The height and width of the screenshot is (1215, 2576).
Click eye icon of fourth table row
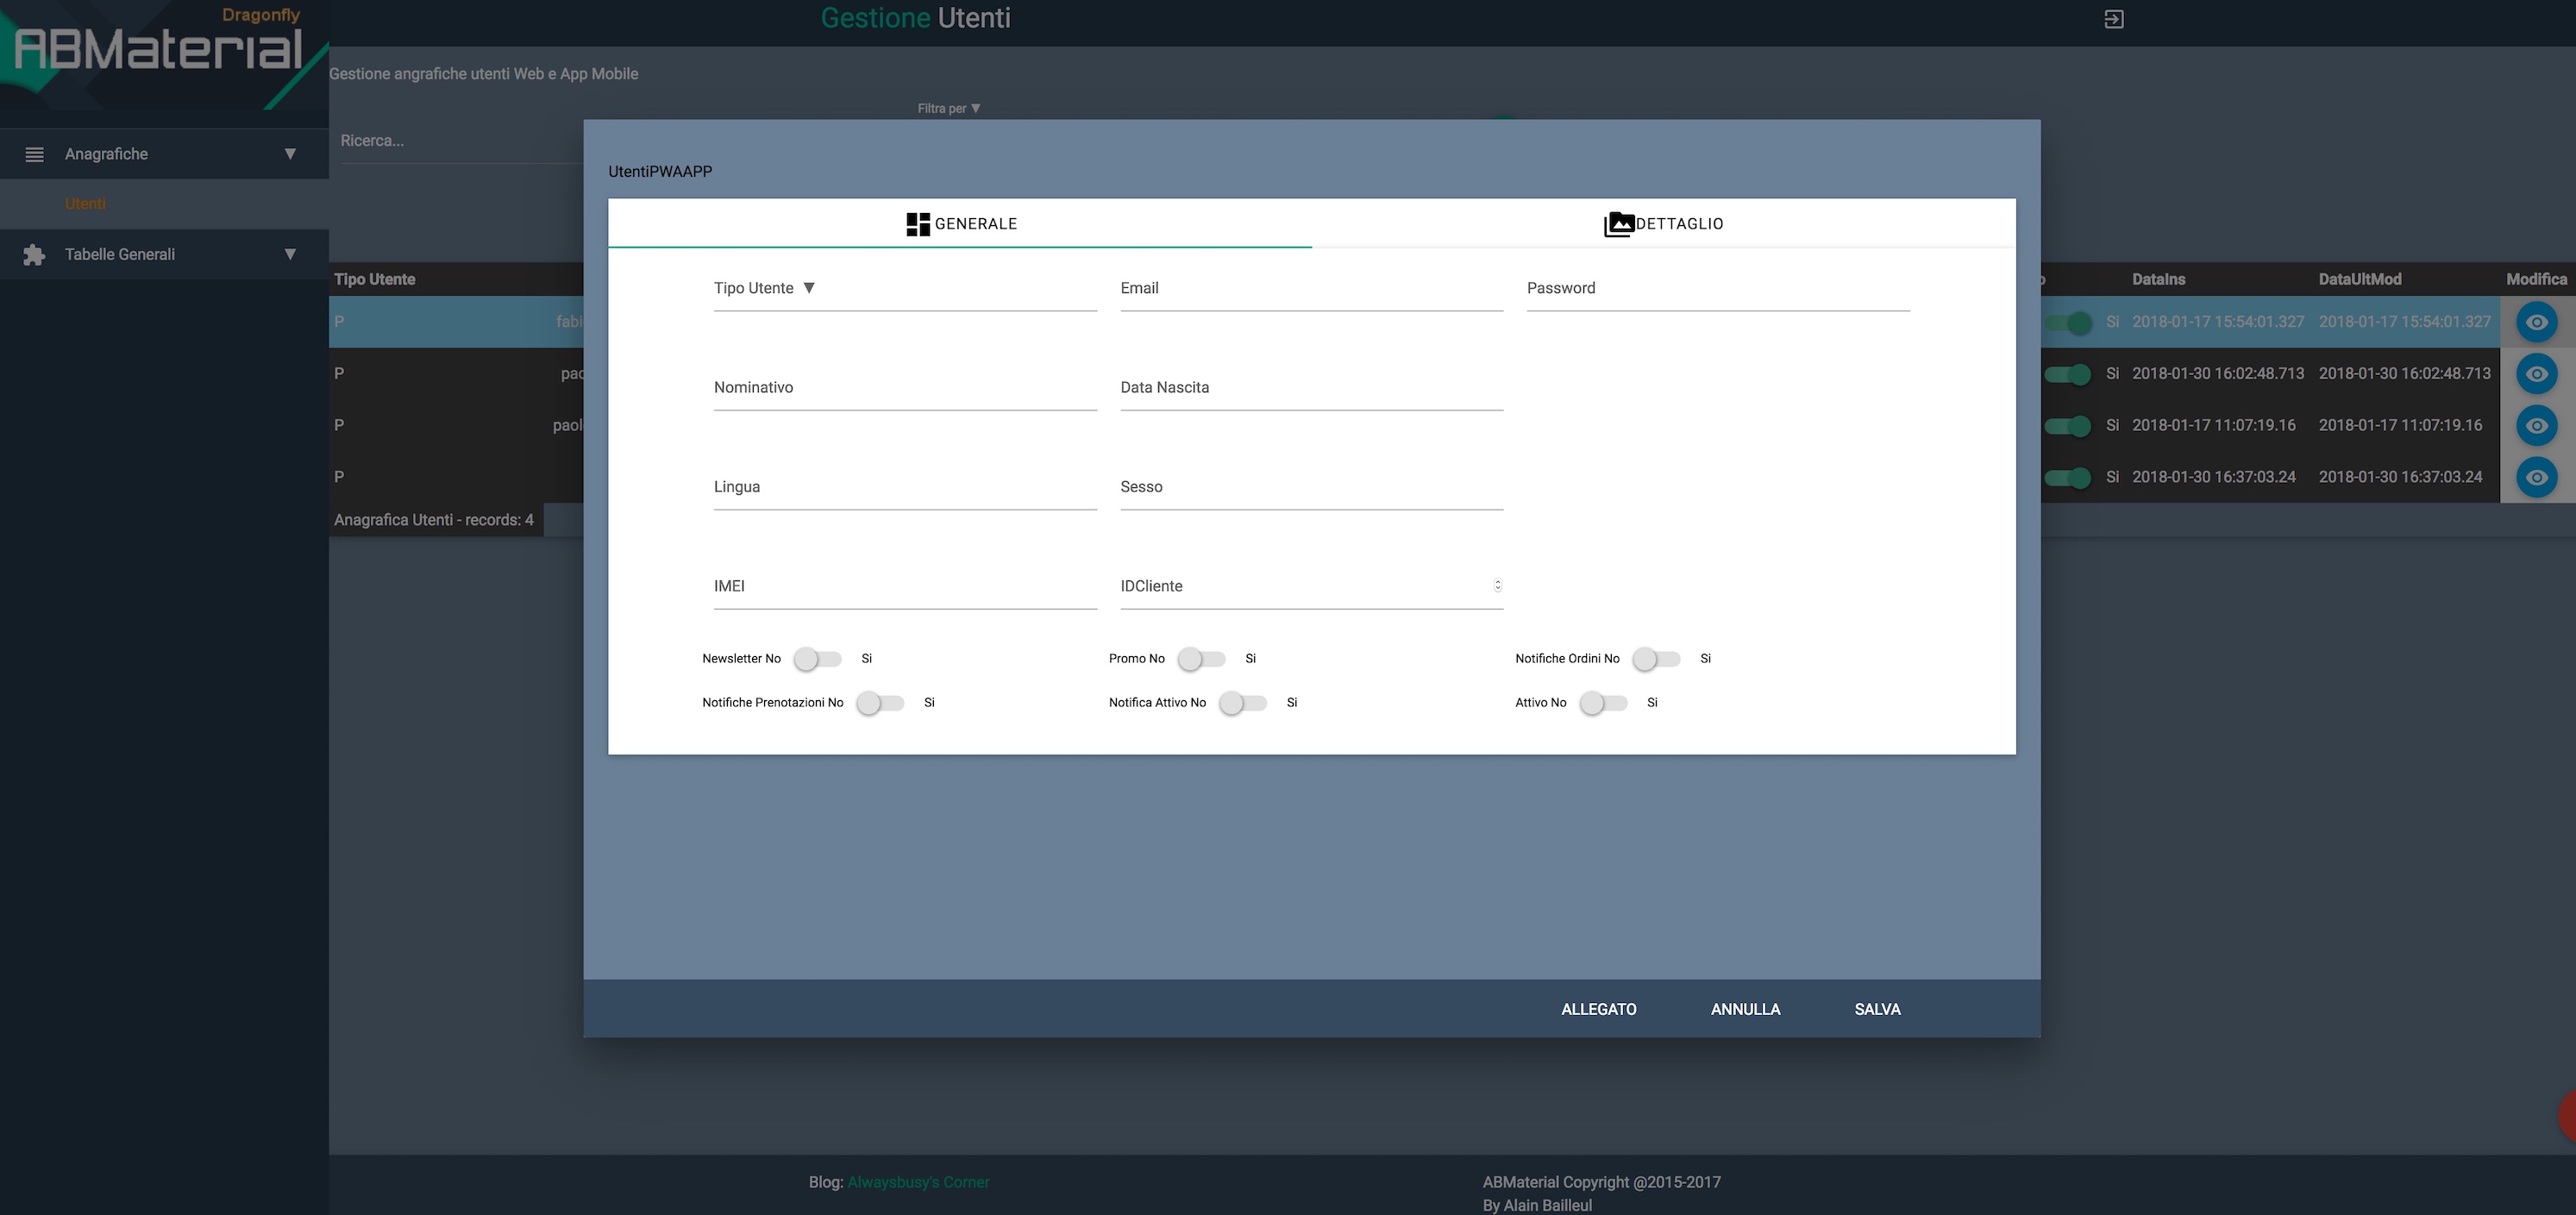tap(2536, 478)
